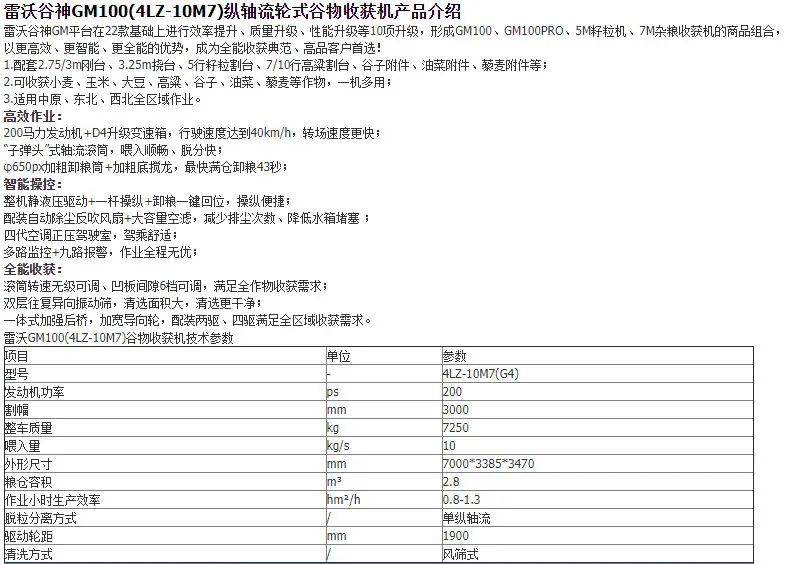This screenshot has width=786, height=564.
Task: Click the line mentioning 40km/h driving speed
Action: pos(192,133)
